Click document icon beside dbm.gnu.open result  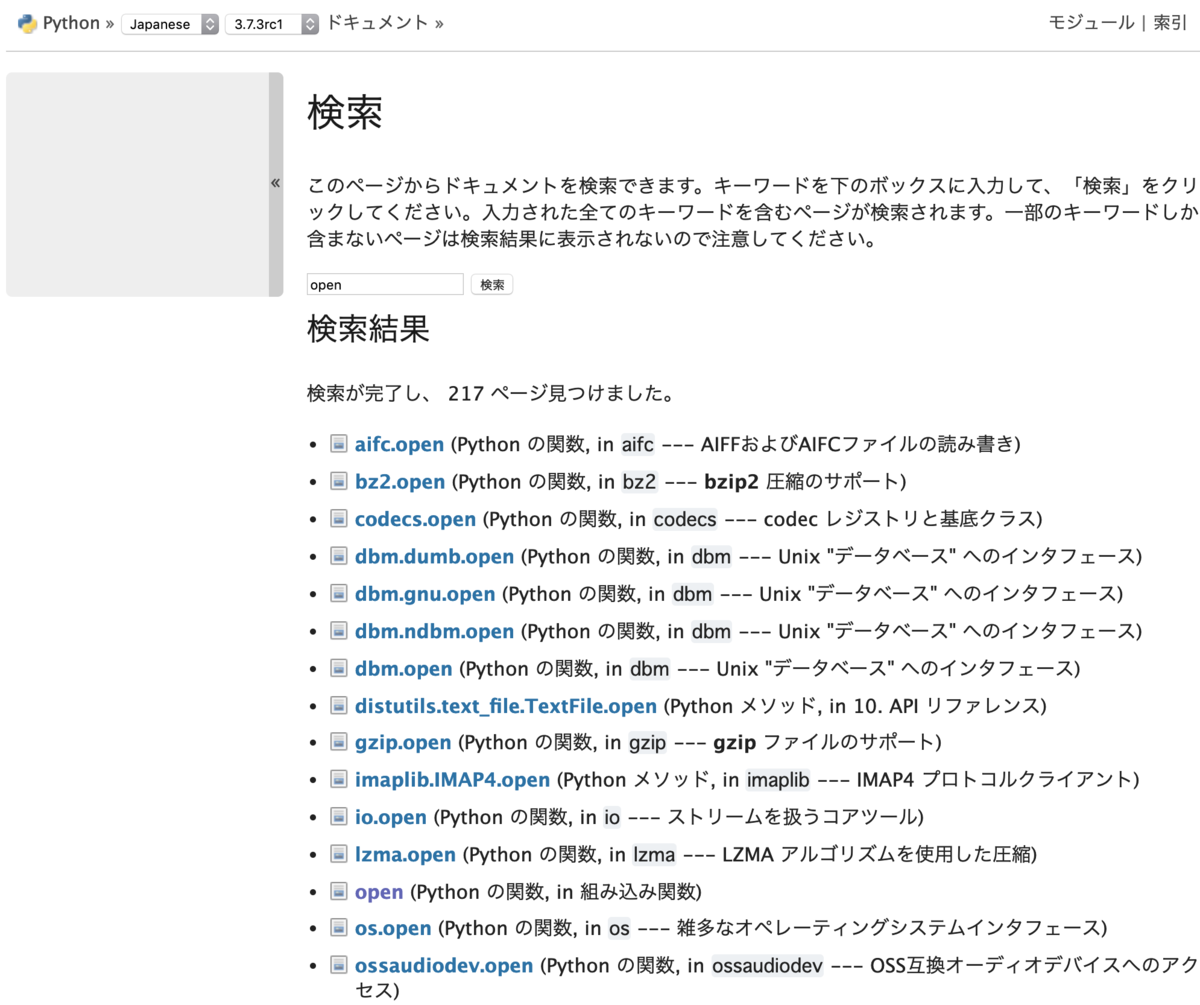click(338, 593)
